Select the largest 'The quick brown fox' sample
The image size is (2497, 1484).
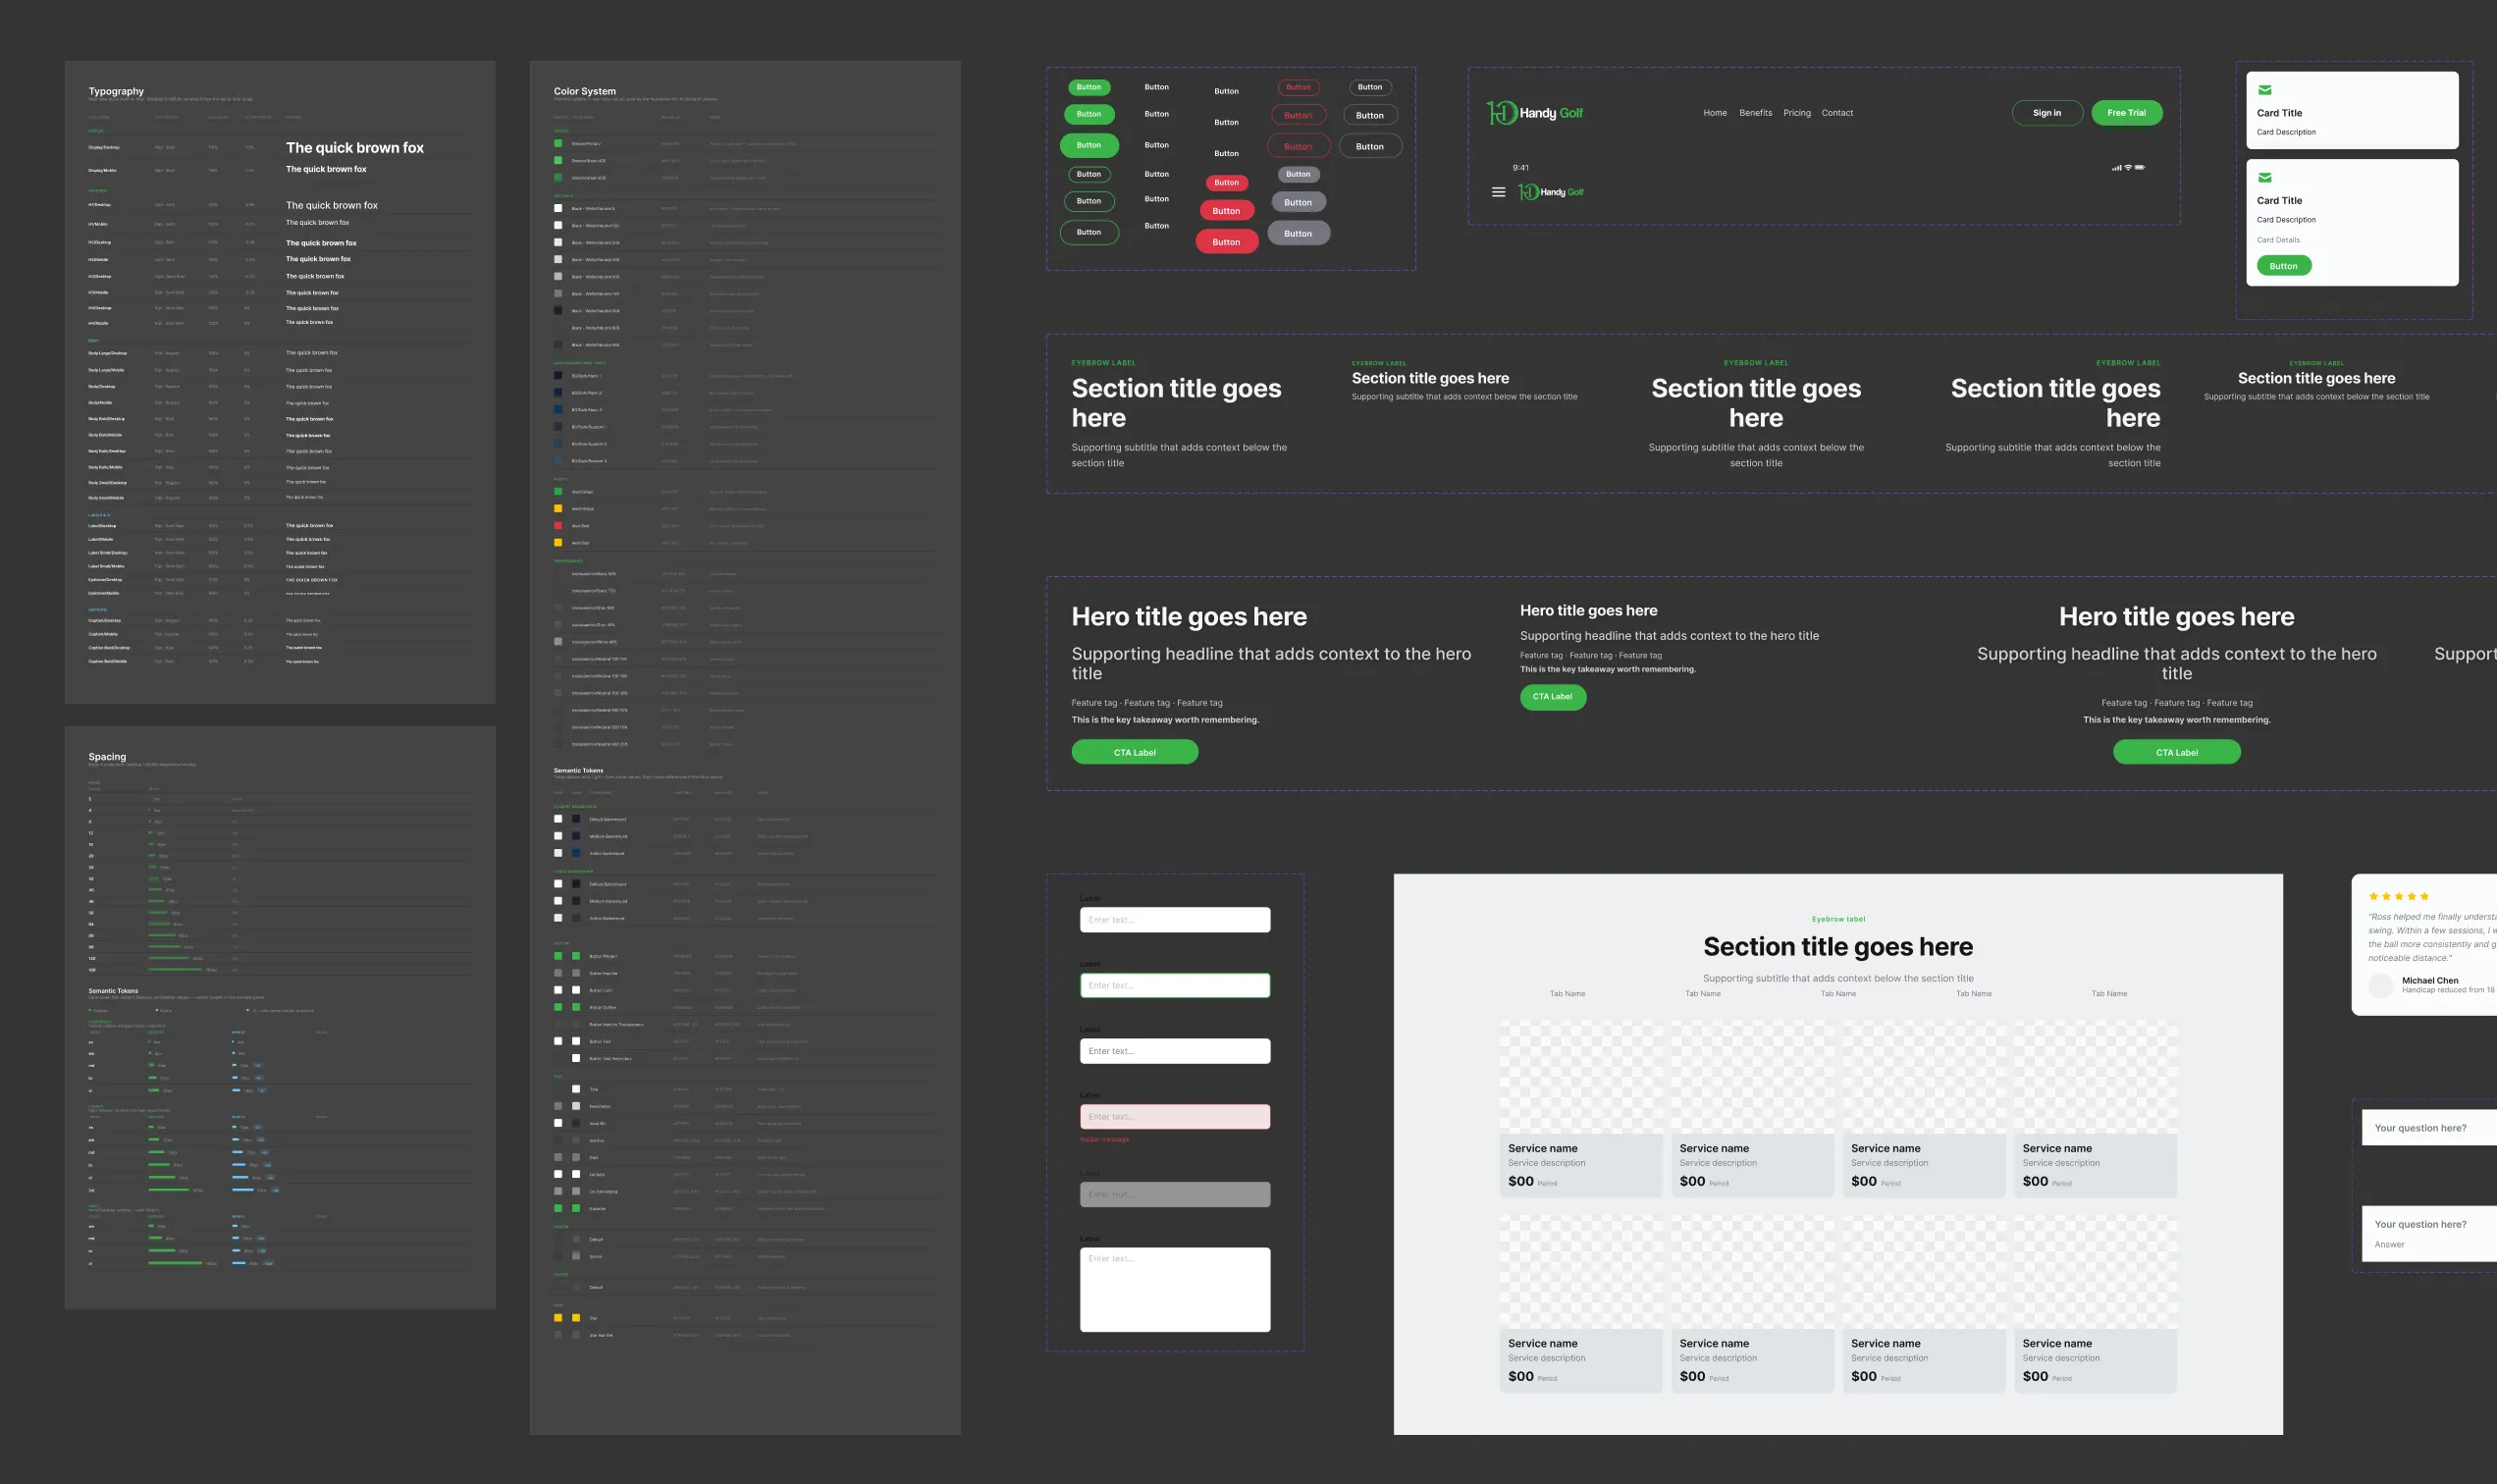(355, 148)
